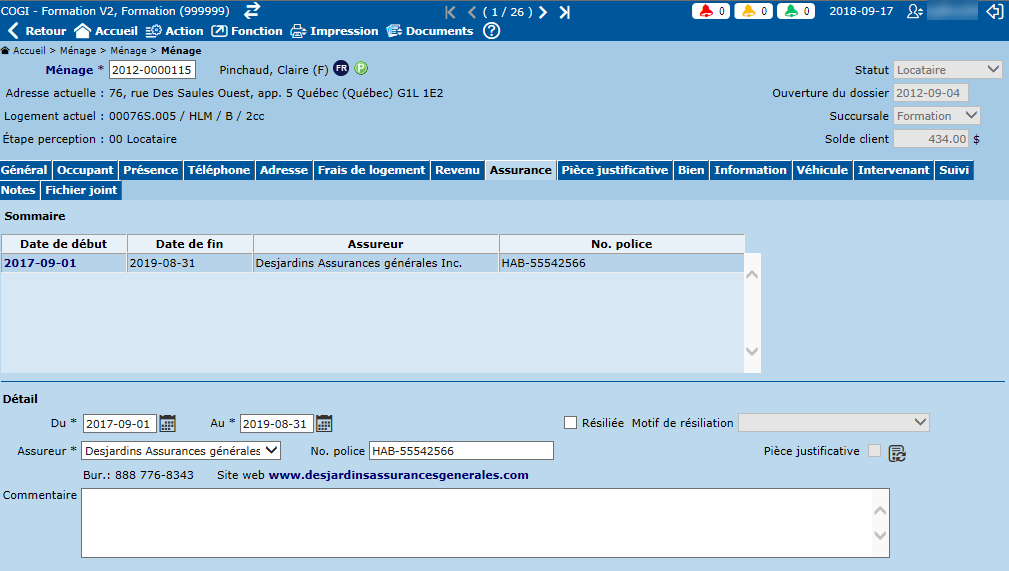Open the calendar picker beside the Du date
The width and height of the screenshot is (1009, 571).
[168, 423]
